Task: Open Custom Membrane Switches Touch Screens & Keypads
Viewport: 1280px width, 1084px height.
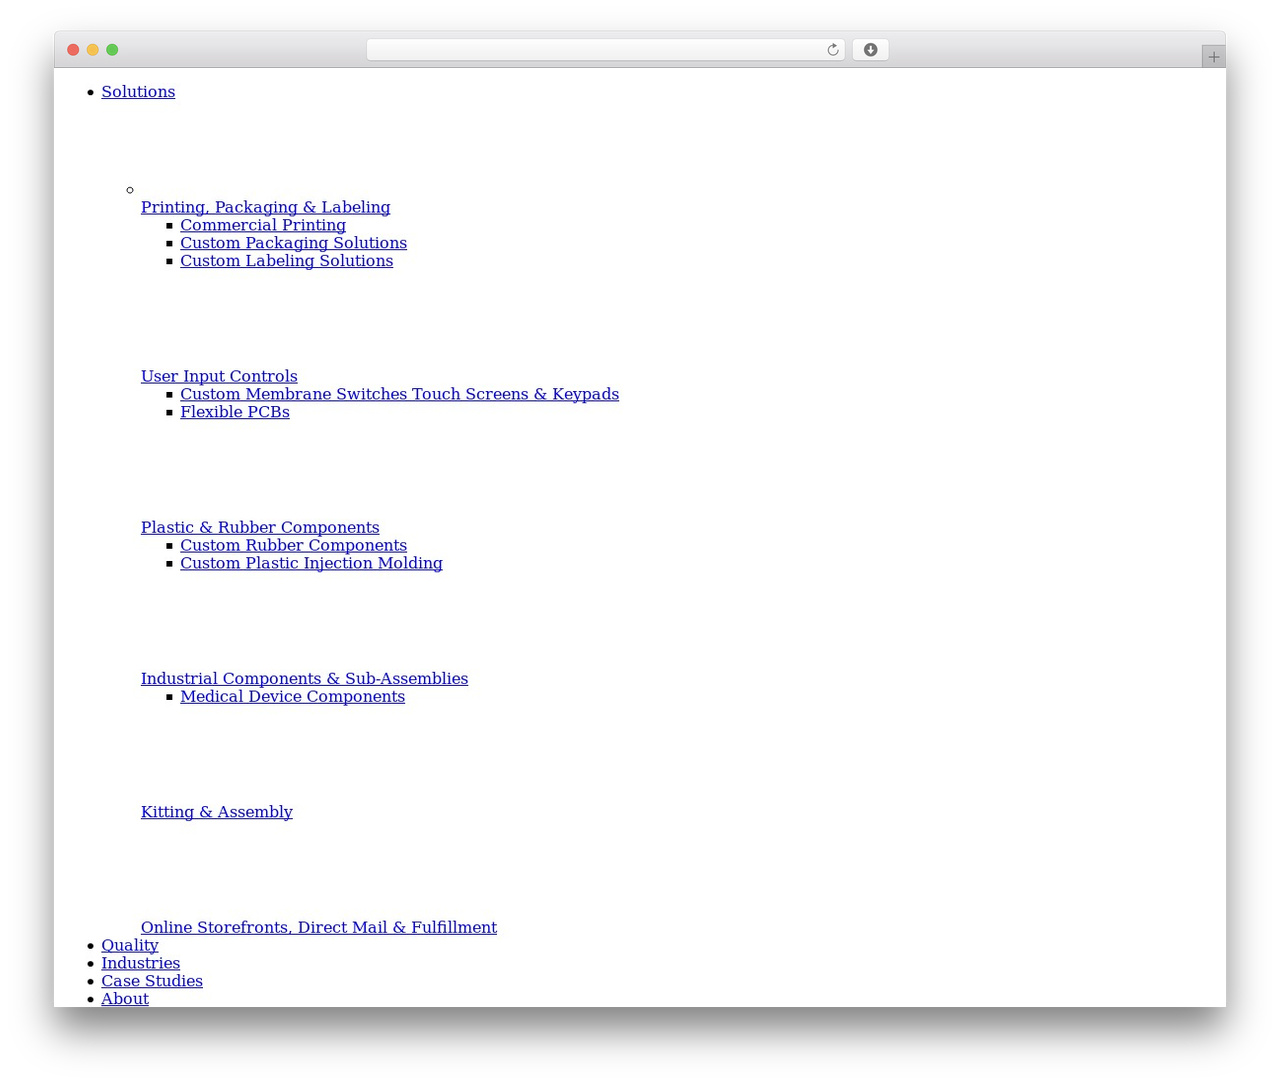Action: pos(399,395)
